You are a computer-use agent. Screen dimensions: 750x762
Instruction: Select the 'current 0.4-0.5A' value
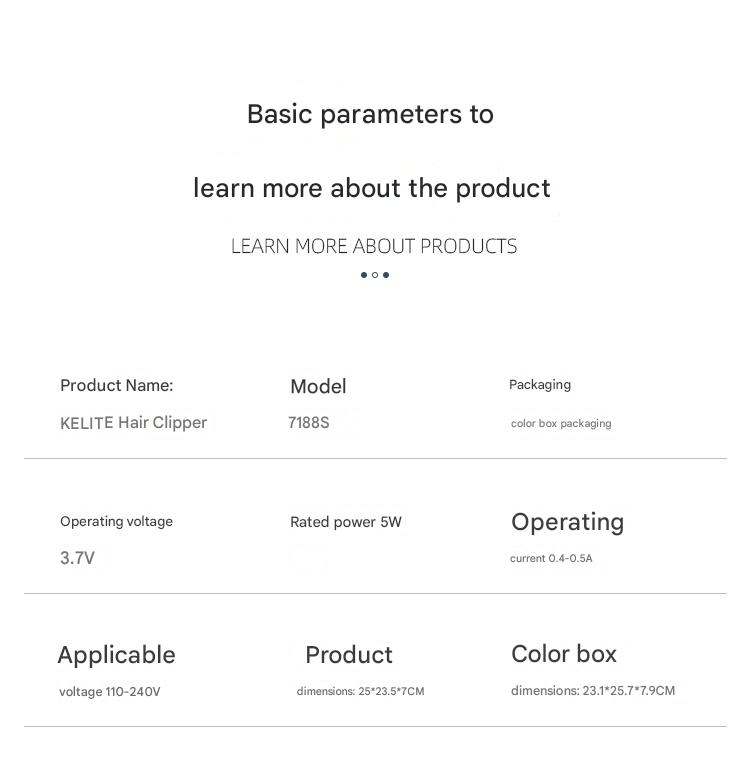coord(551,558)
